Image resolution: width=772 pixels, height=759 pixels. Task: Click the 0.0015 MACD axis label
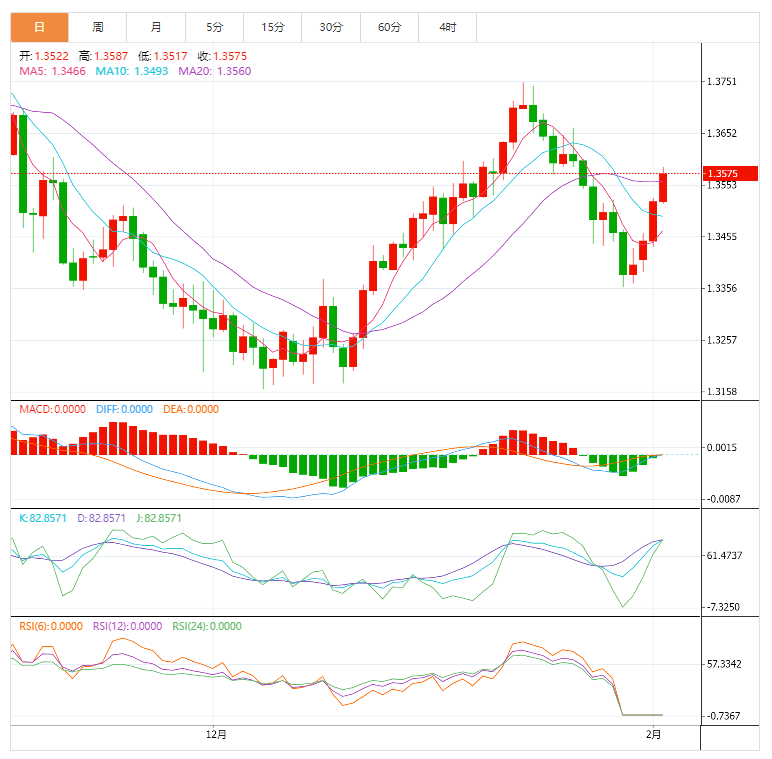(x=722, y=447)
